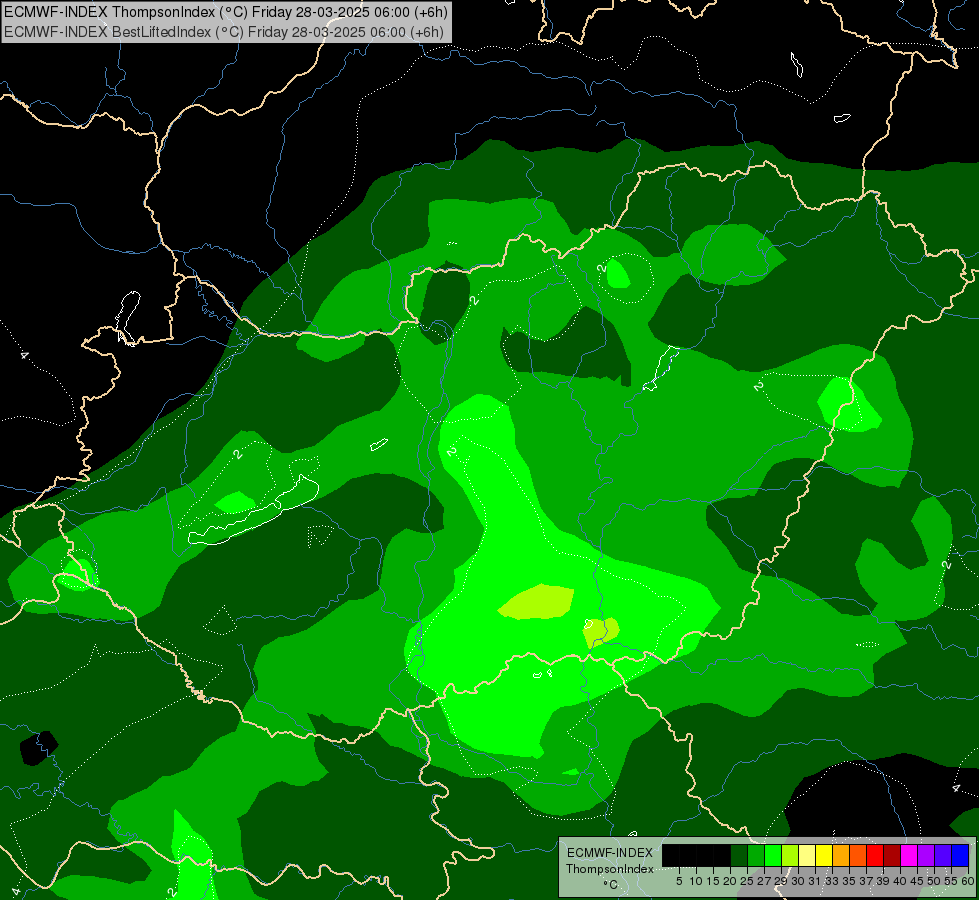Screen dimensions: 979x900
Task: Click legend scale value "45"
Action: click(917, 881)
